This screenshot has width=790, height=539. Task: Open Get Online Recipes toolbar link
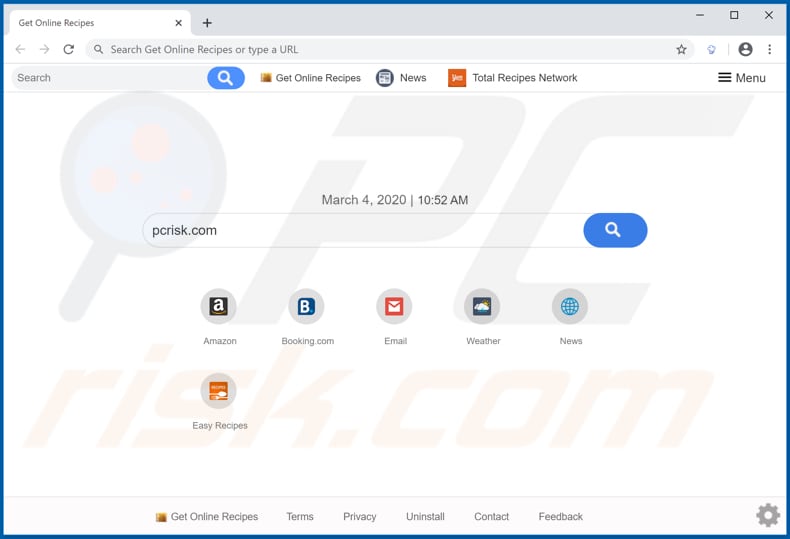click(311, 78)
